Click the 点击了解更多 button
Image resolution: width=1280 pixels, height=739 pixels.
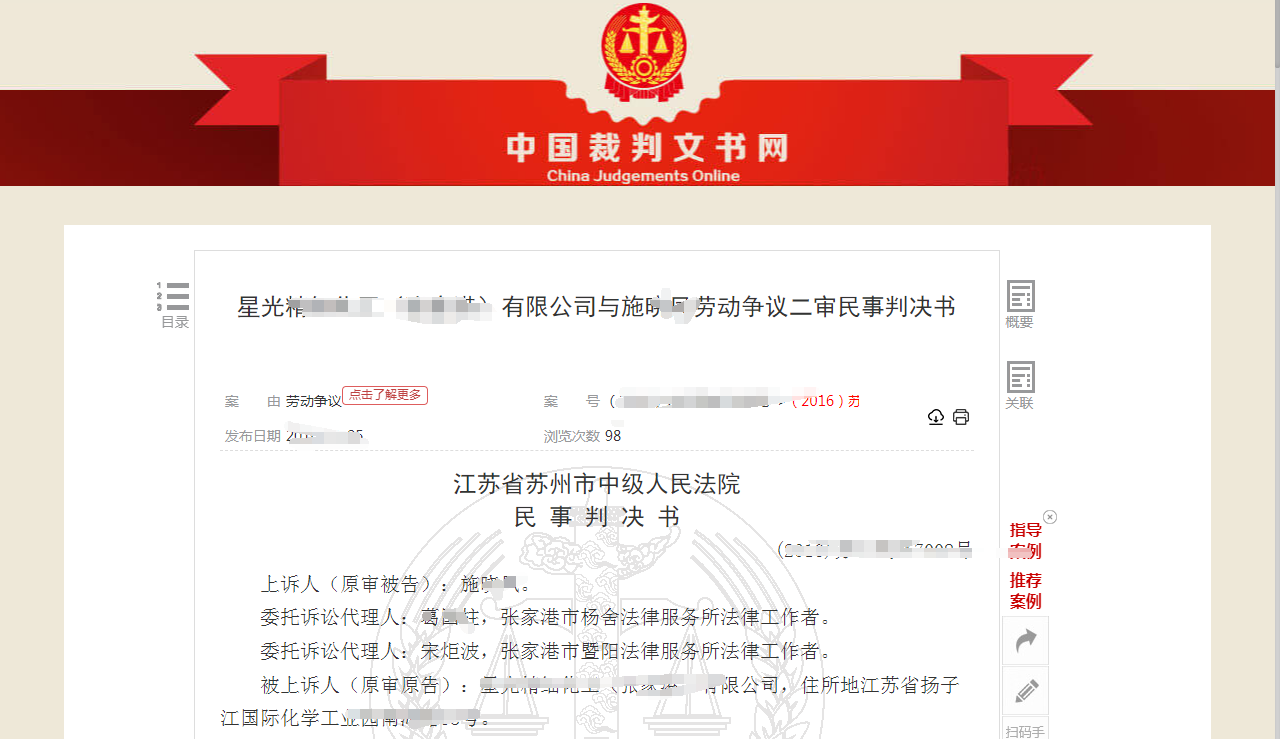[x=385, y=395]
